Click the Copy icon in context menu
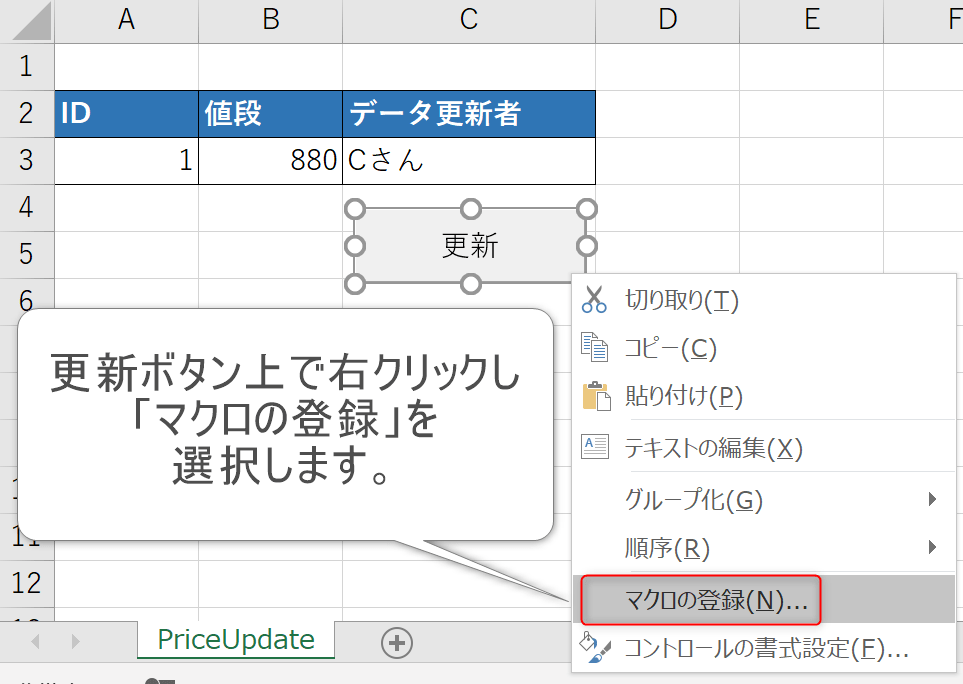Viewport: 963px width, 684px height. click(594, 348)
